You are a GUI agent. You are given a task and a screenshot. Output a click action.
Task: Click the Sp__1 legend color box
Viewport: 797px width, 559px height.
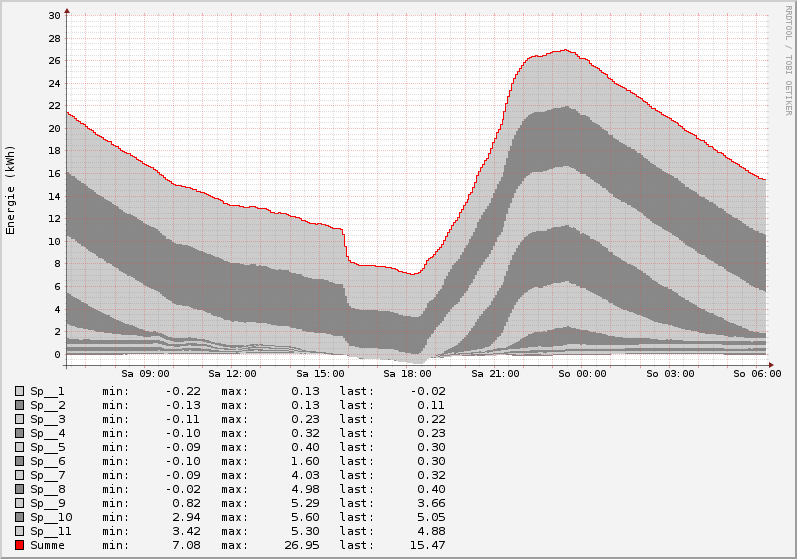(20, 391)
